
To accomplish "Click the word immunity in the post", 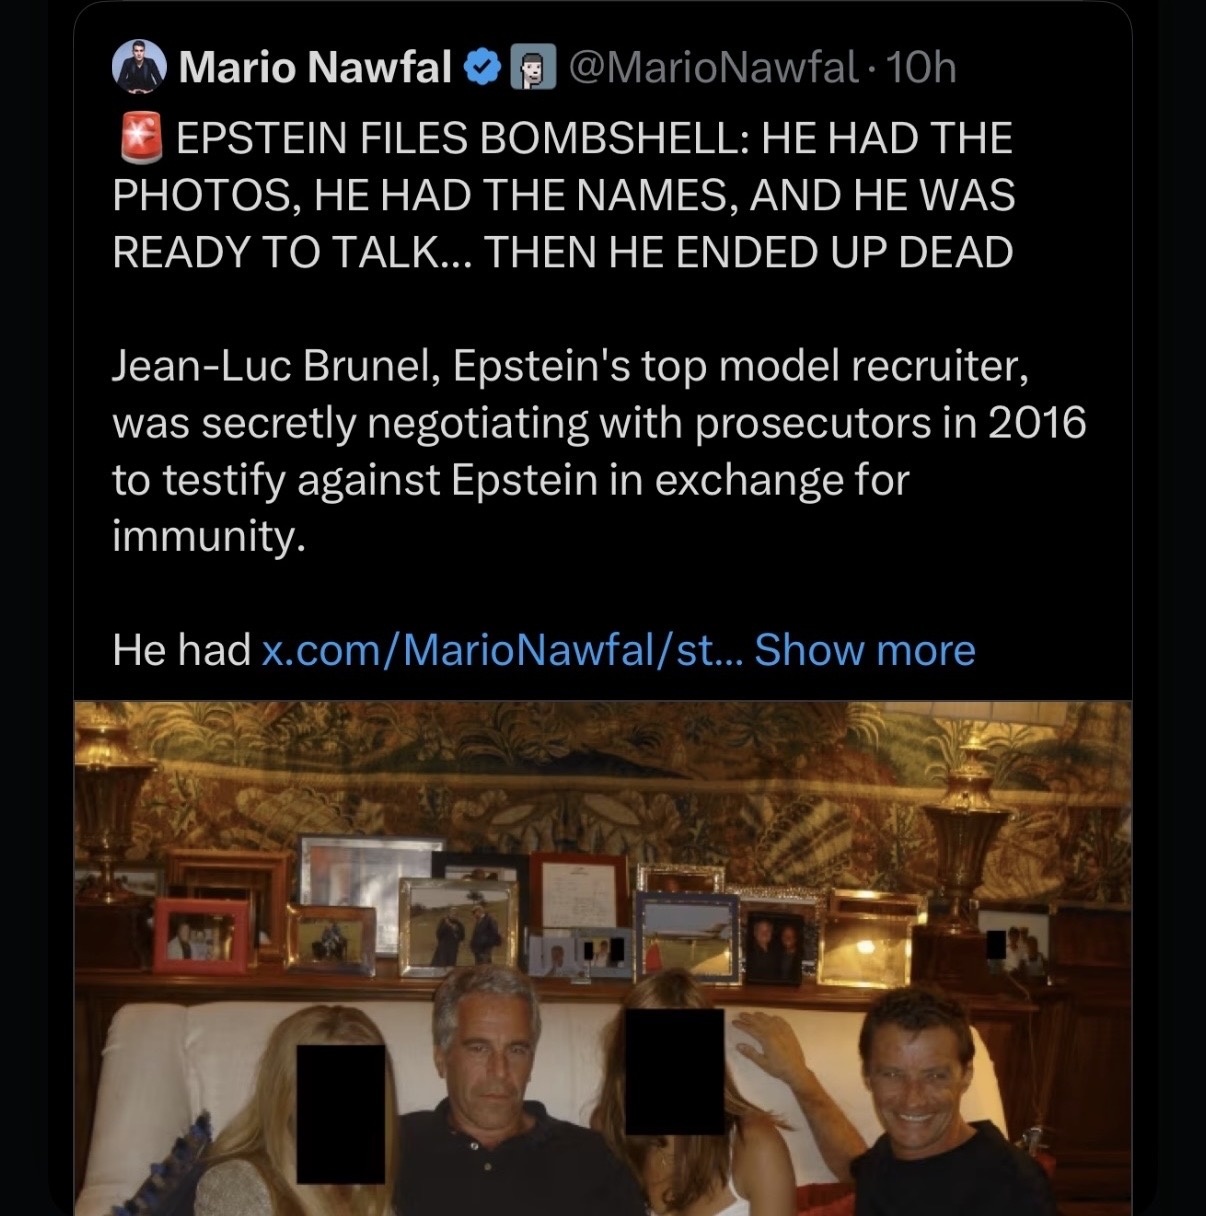I will [x=206, y=537].
